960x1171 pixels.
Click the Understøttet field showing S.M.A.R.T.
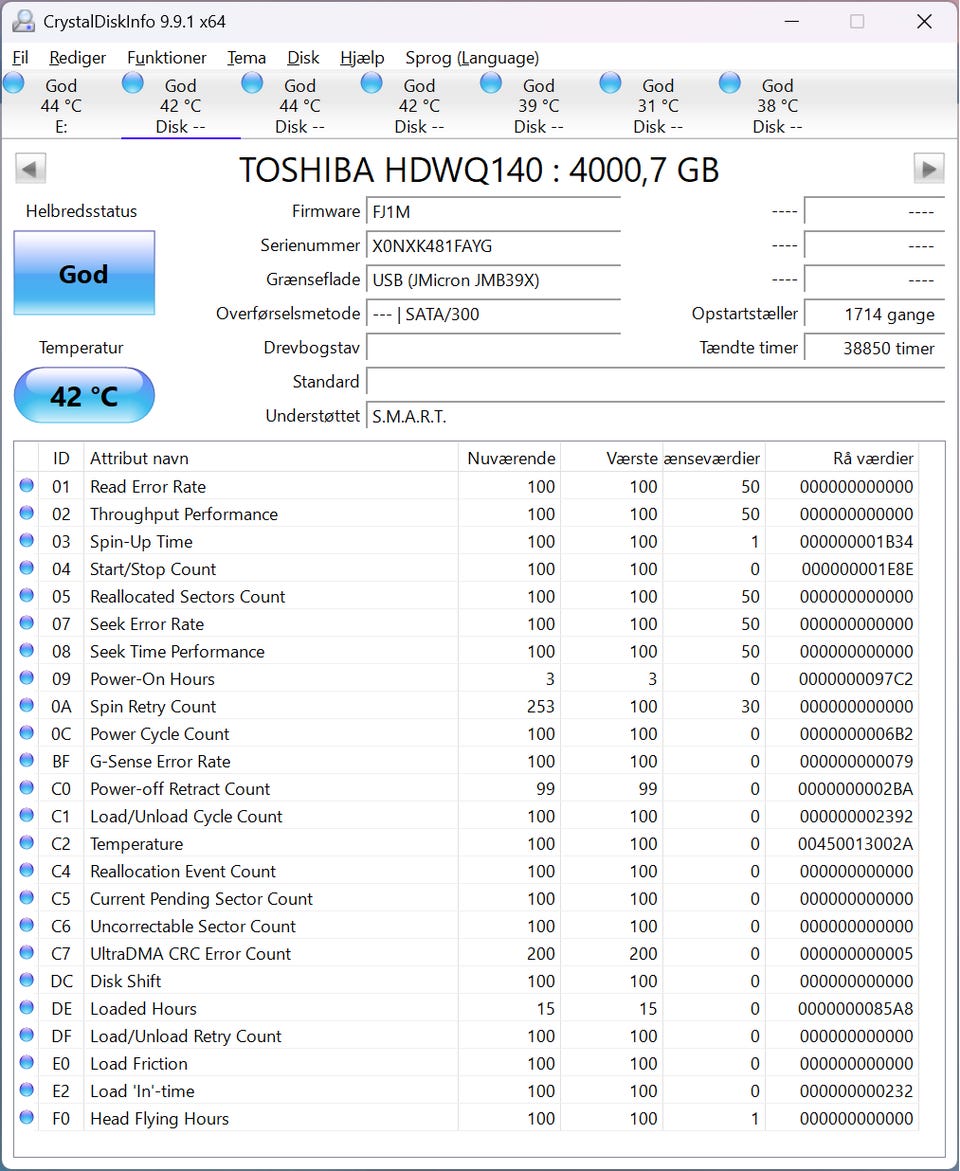pos(655,416)
